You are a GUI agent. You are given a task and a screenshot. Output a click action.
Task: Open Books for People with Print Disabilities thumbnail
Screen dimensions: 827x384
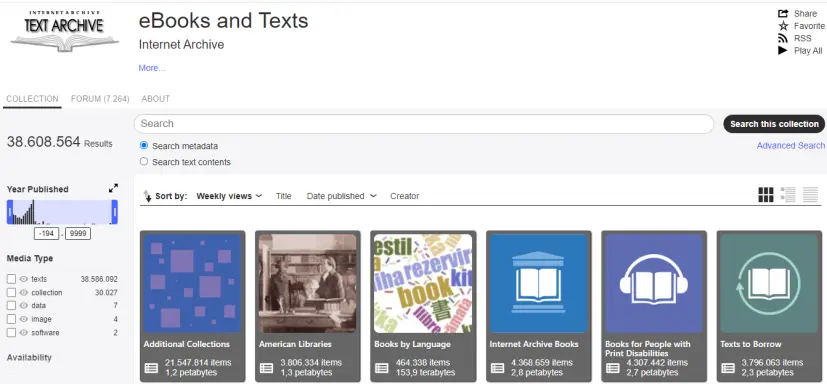[653, 283]
